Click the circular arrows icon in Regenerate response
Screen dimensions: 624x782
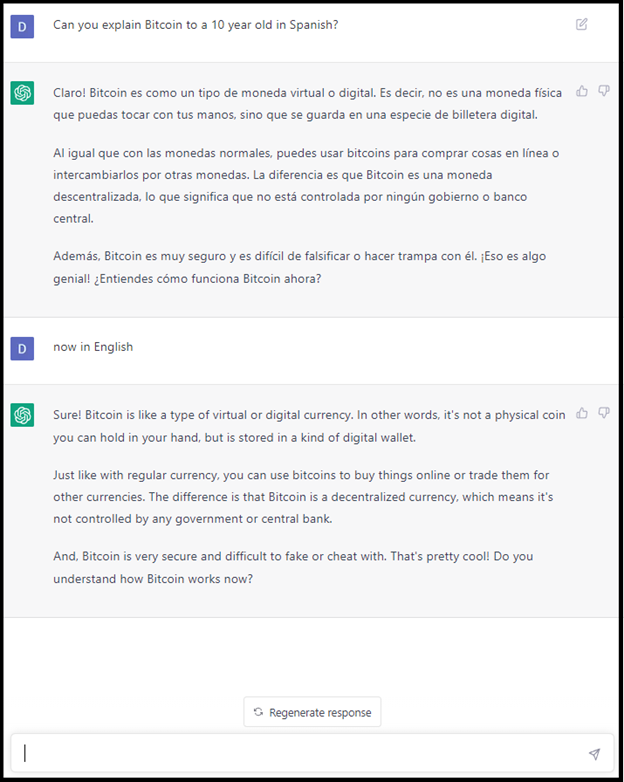point(258,712)
